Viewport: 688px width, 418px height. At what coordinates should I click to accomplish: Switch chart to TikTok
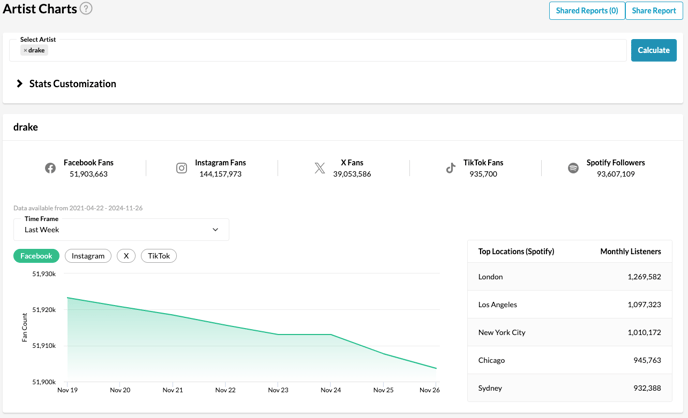(x=159, y=256)
